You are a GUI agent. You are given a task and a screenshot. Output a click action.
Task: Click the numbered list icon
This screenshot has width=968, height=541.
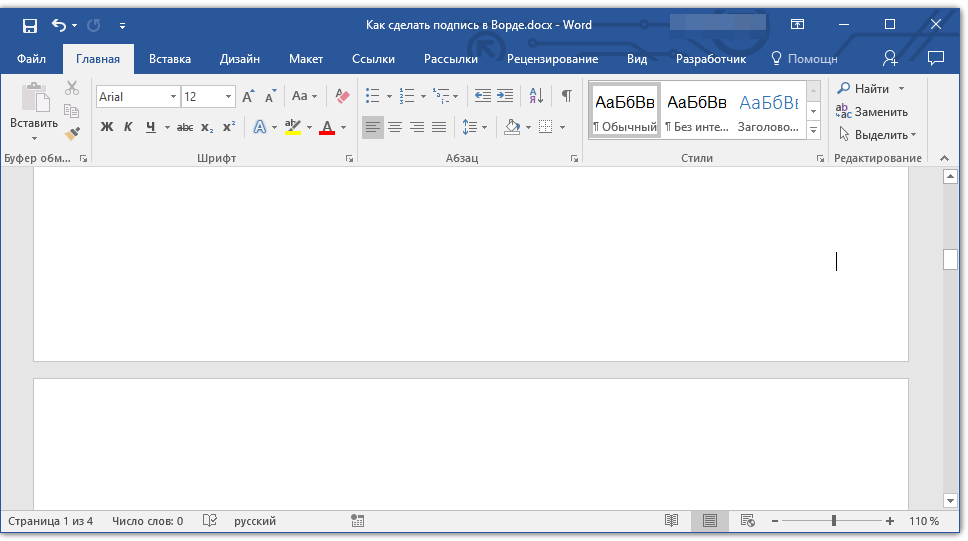(x=407, y=96)
